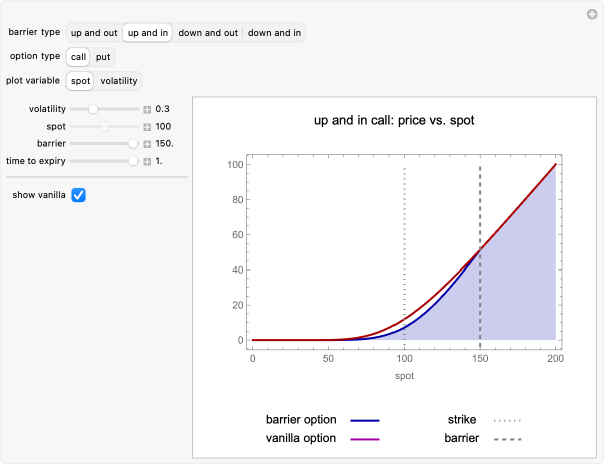The image size is (604, 465).
Task: Choose "down and in" barrier type
Action: coord(274,33)
